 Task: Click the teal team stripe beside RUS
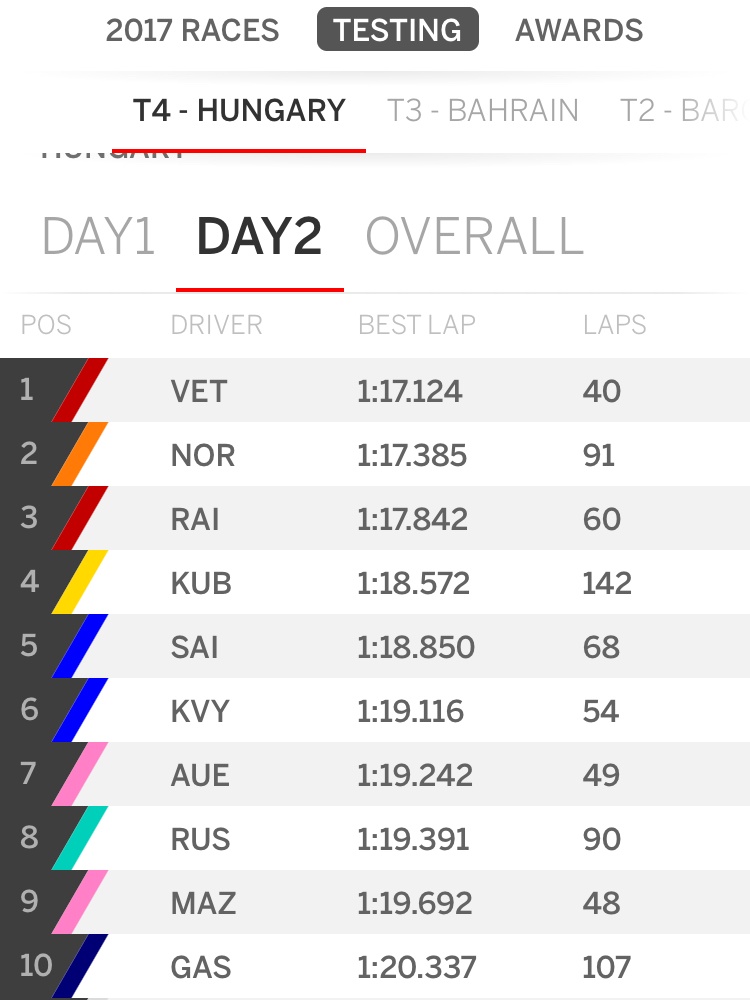(x=79, y=839)
